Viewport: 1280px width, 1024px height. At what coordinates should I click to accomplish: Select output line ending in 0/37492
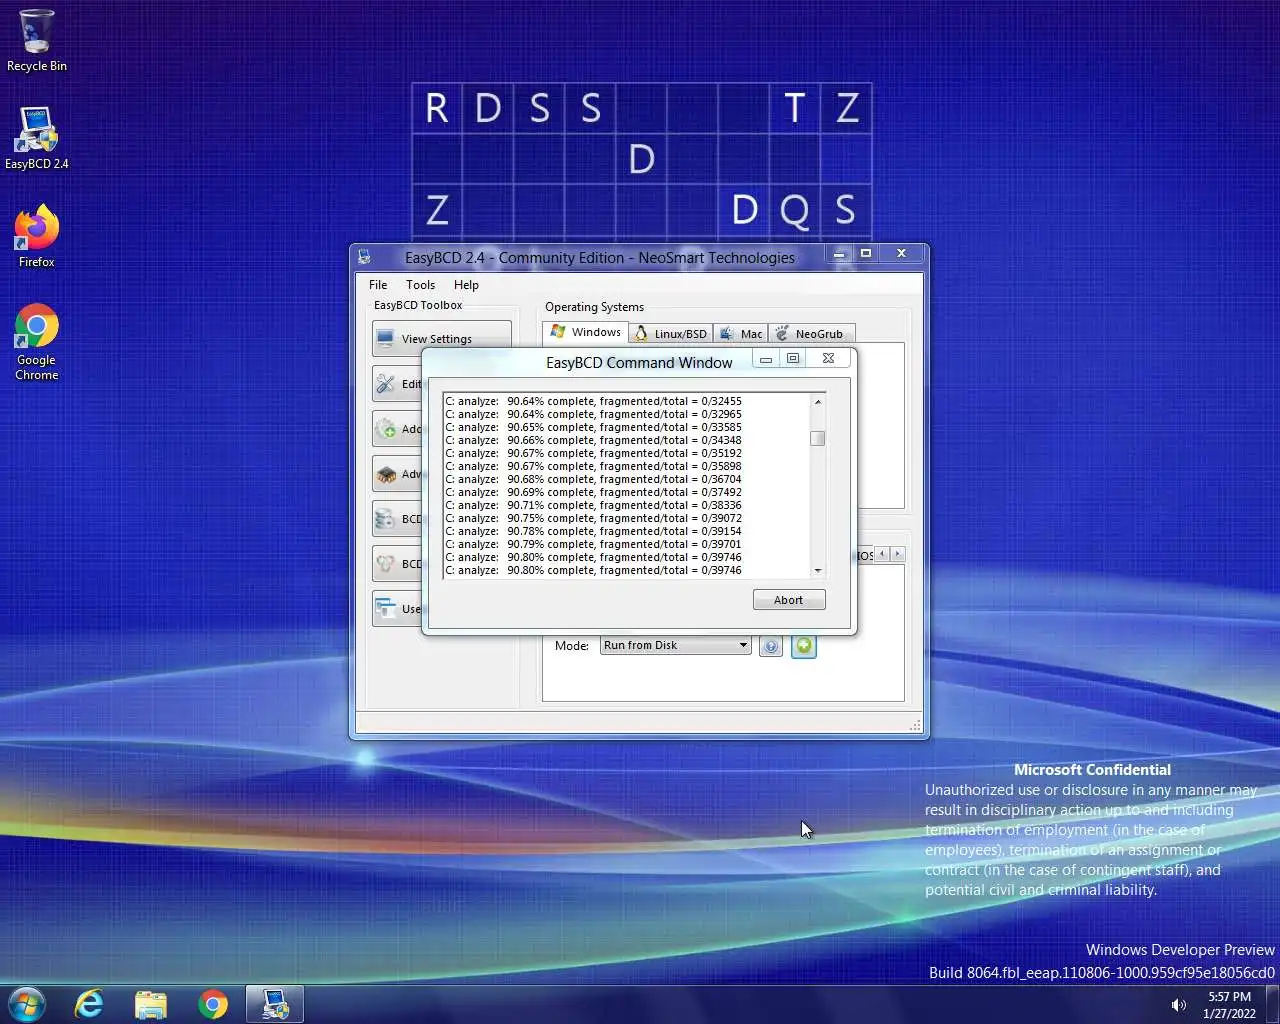point(594,492)
